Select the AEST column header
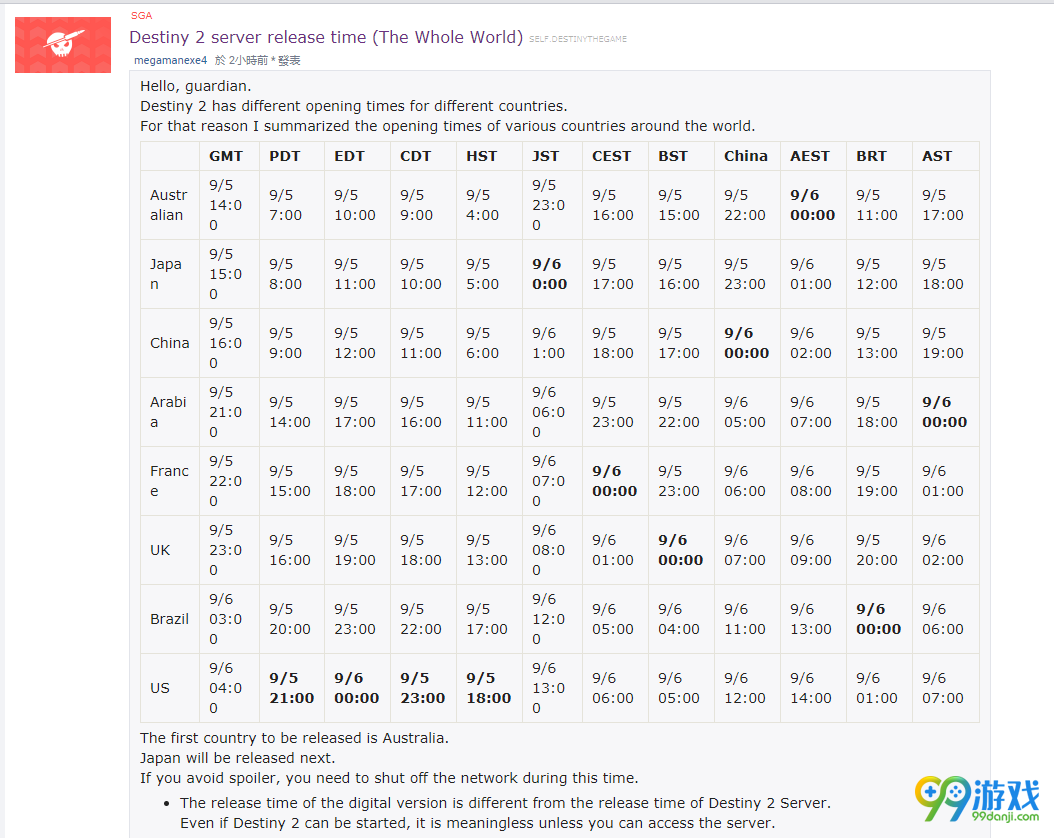Screen dimensions: 1054x838 (x=810, y=156)
